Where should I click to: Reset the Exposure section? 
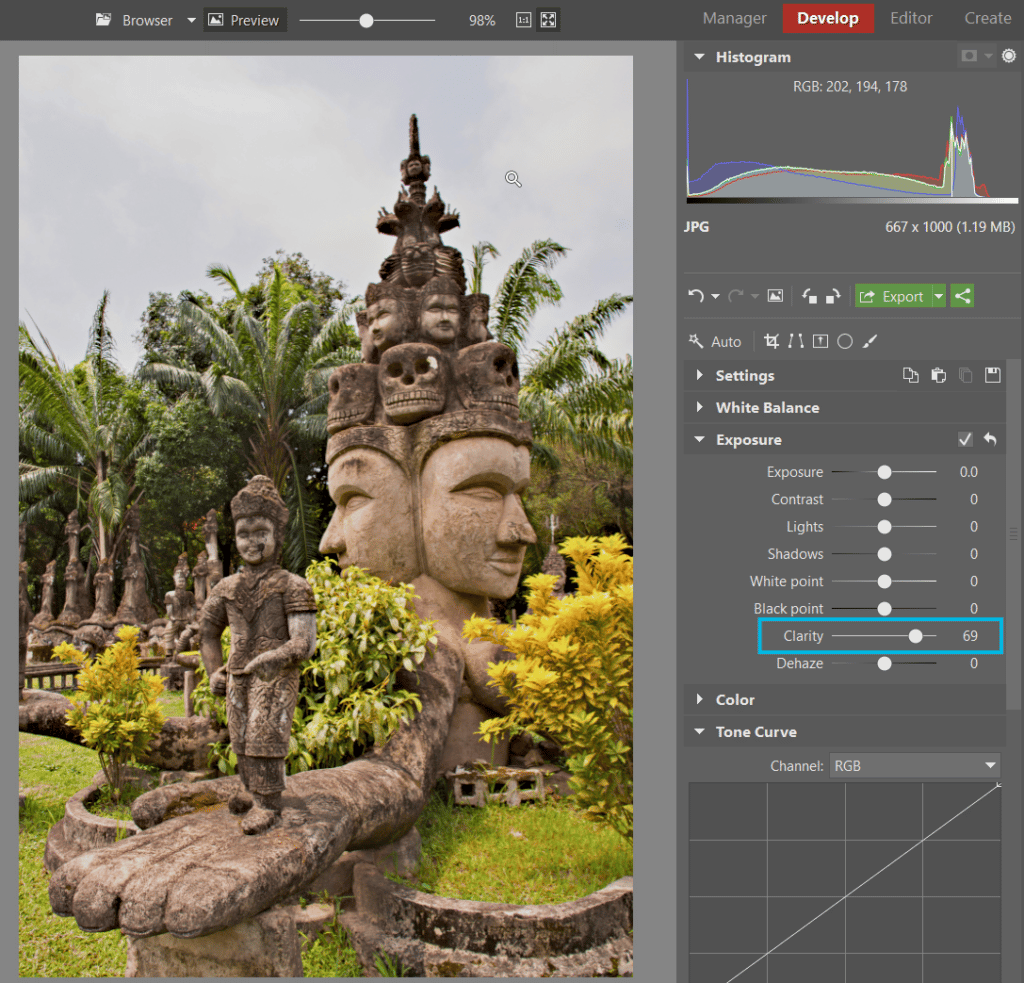pyautogui.click(x=990, y=439)
